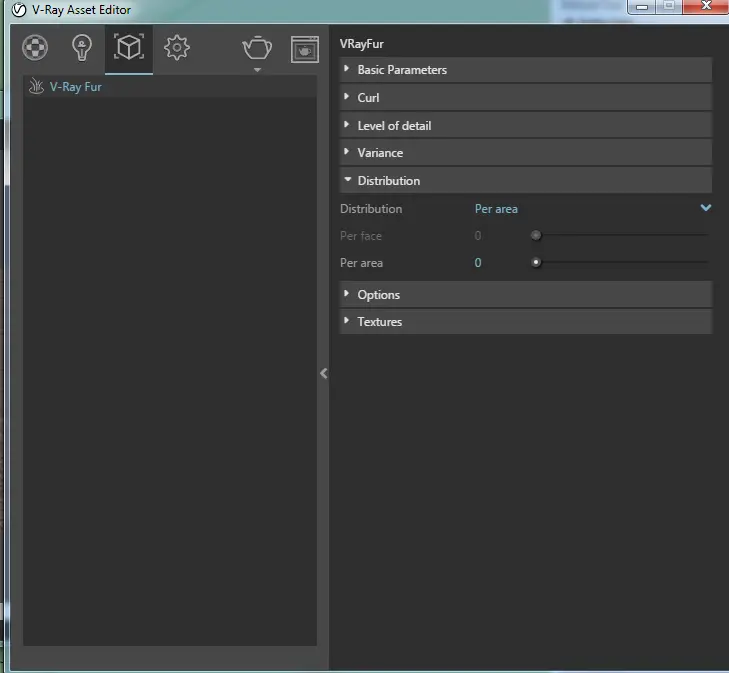The image size is (729, 673).
Task: Open render options arrow below teapot
Action: (x=257, y=70)
